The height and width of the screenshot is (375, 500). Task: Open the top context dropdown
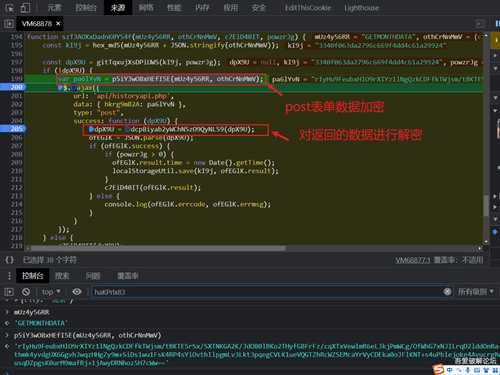pyautogui.click(x=51, y=292)
